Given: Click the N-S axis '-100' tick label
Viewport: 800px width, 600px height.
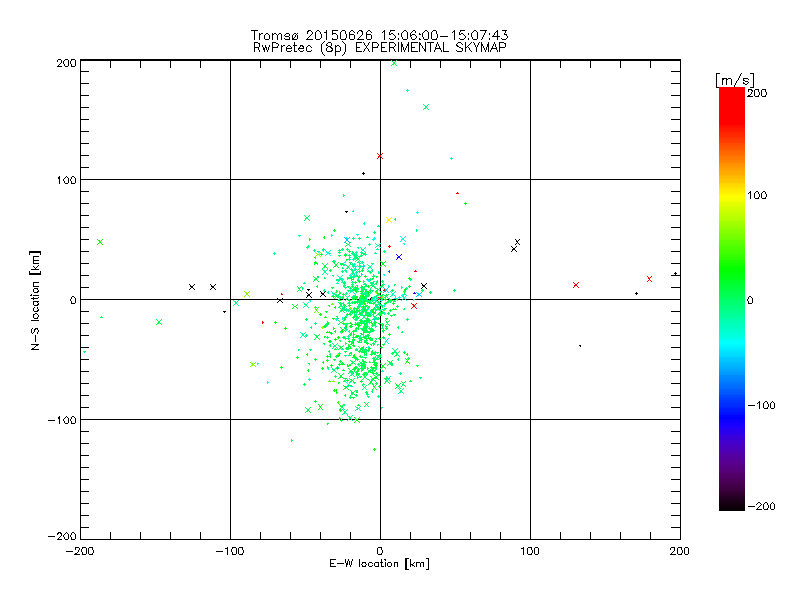Looking at the screenshot, I should pos(62,420).
